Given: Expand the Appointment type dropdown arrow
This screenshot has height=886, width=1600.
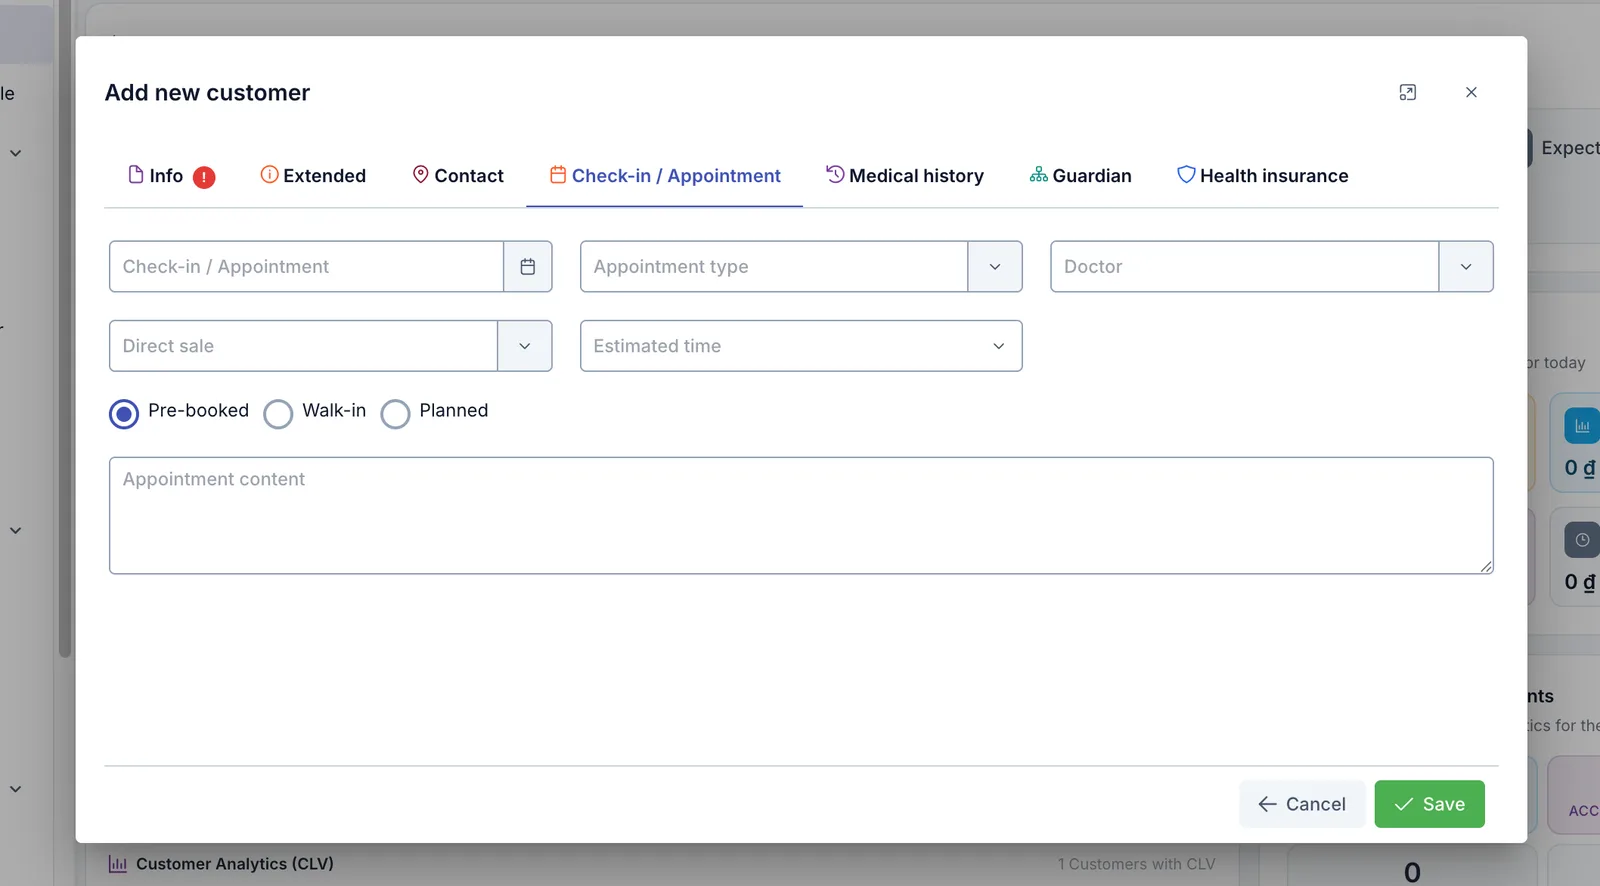Looking at the screenshot, I should coord(995,266).
